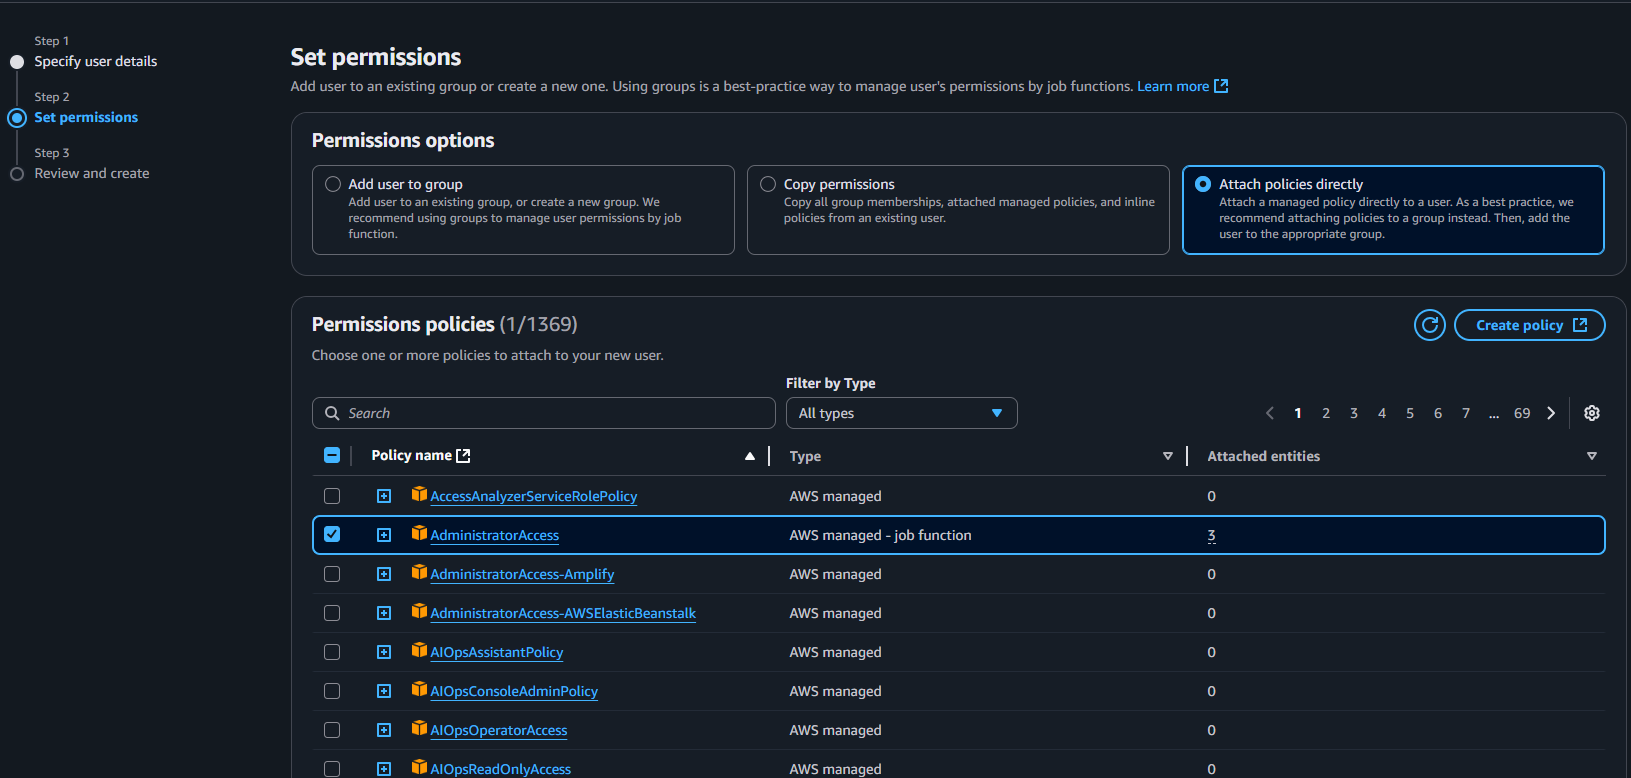
Task: Open the table preferences gear icon
Action: tap(1592, 413)
